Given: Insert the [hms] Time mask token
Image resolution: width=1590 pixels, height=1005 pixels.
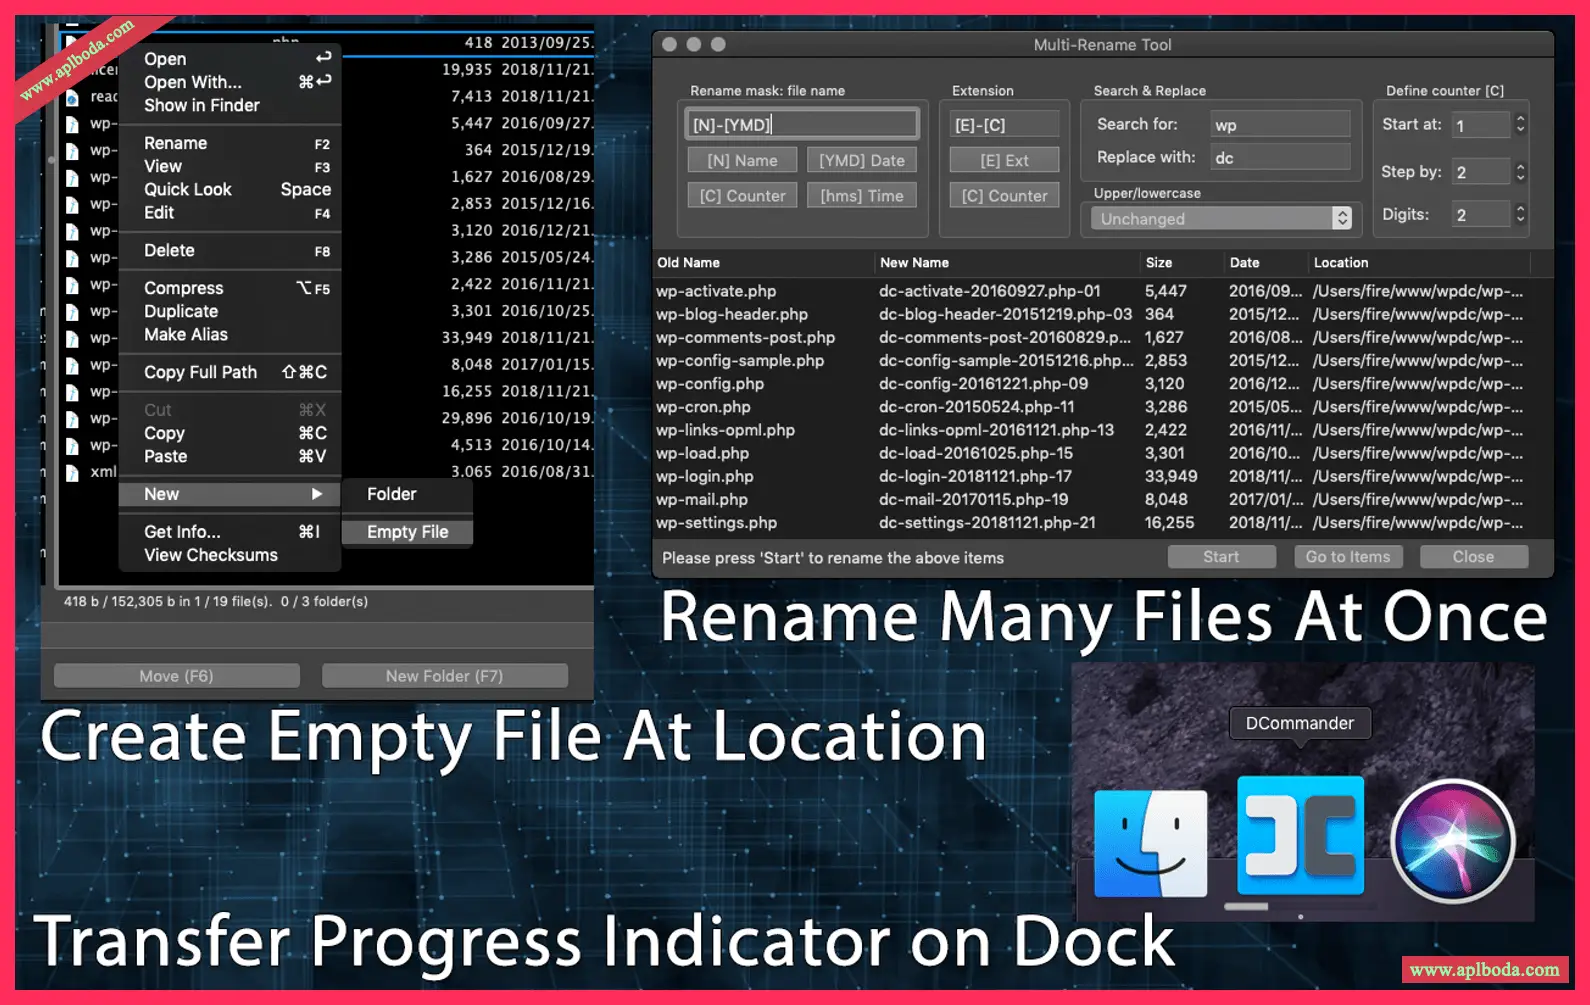Looking at the screenshot, I should pos(861,196).
